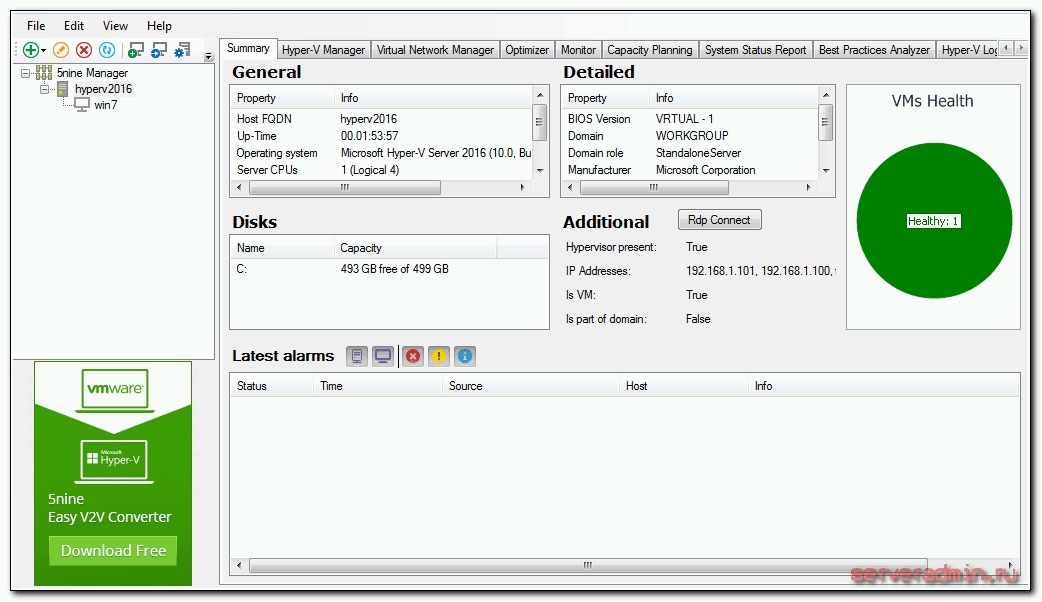The width and height of the screenshot is (1042, 602).
Task: Switch to the Capacity Planning tab
Action: (x=650, y=50)
